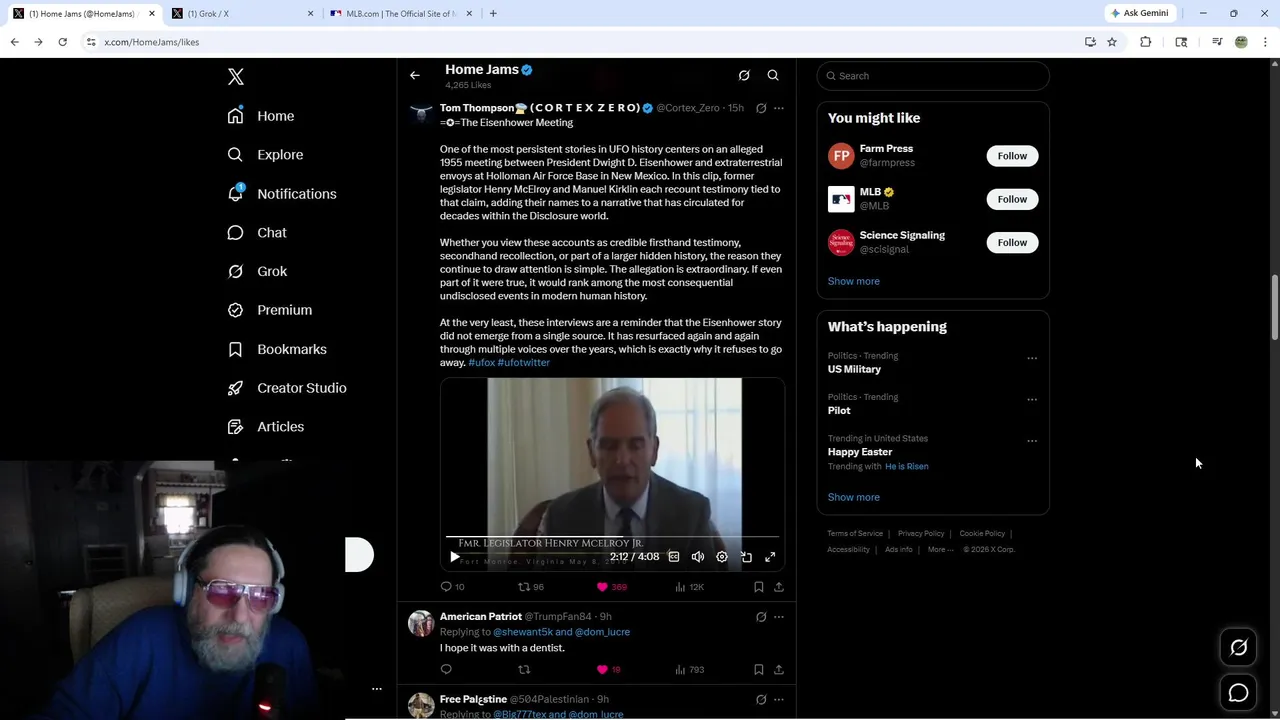1280x720 pixels.
Task: Open the #ufotwitter hashtag
Action: coord(523,363)
